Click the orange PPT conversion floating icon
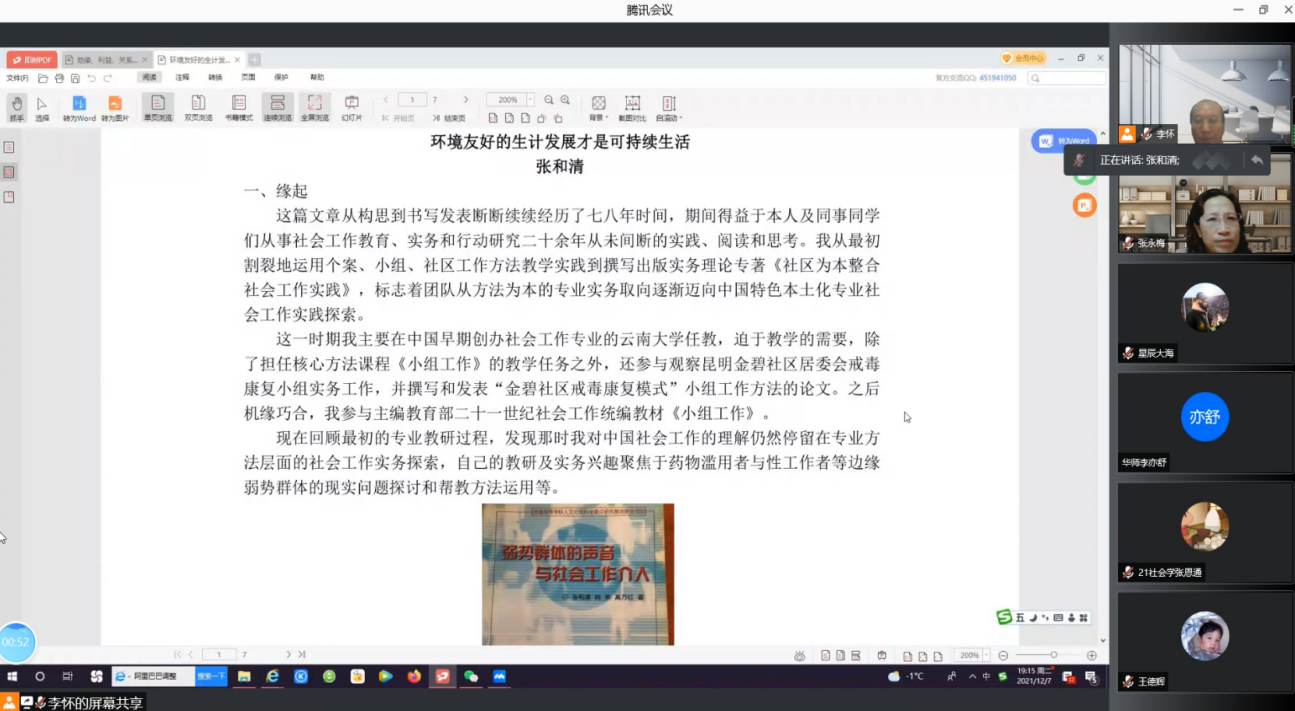Image resolution: width=1295 pixels, height=711 pixels. [x=1084, y=205]
